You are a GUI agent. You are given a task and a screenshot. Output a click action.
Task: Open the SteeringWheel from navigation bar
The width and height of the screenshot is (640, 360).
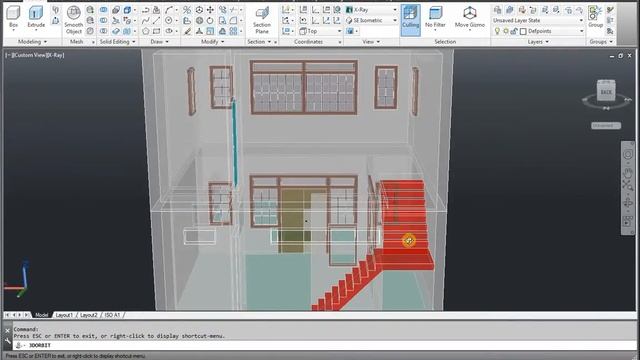pyautogui.click(x=628, y=154)
